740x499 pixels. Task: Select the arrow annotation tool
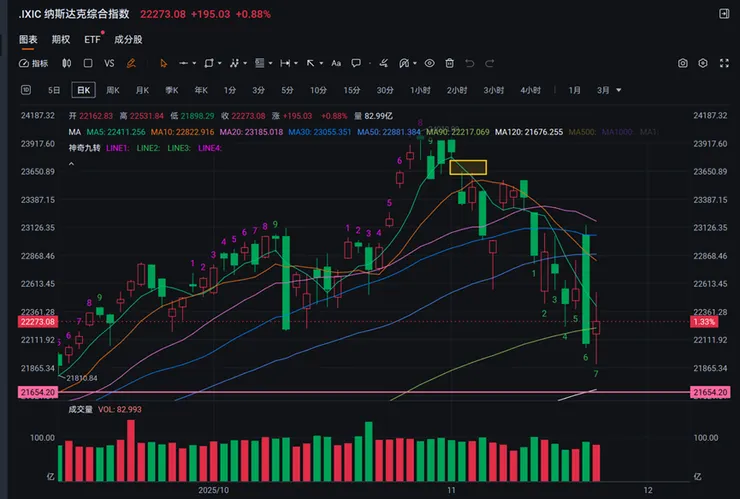tap(310, 63)
